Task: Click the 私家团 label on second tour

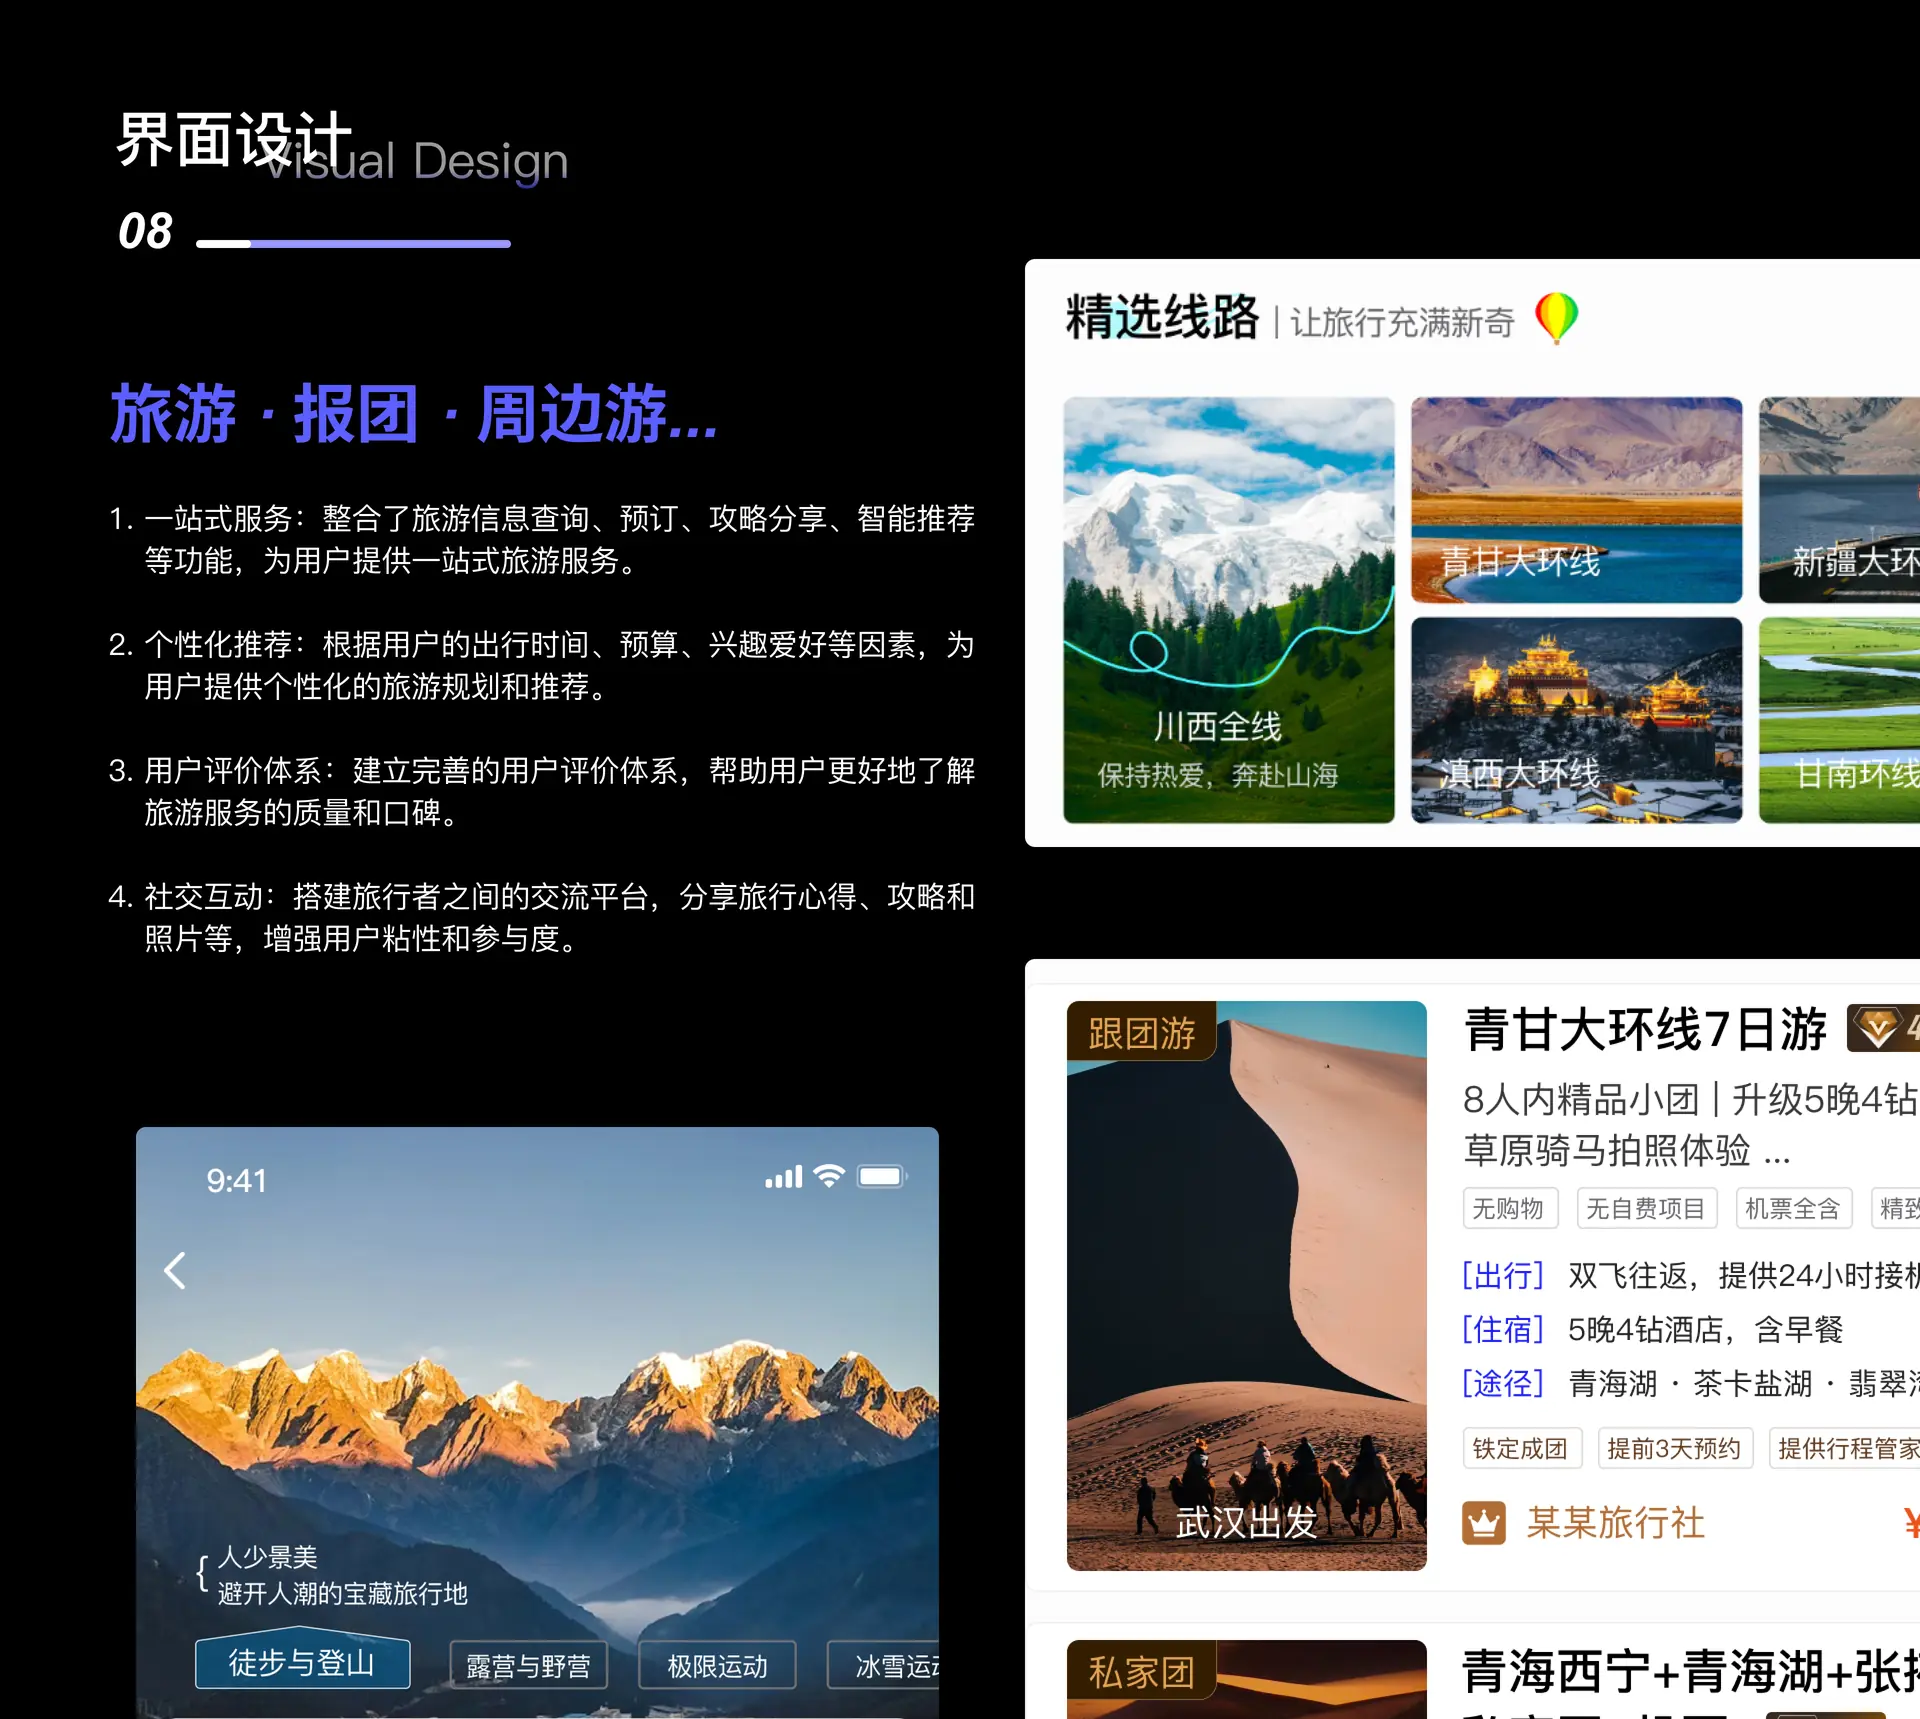Action: point(1141,1671)
